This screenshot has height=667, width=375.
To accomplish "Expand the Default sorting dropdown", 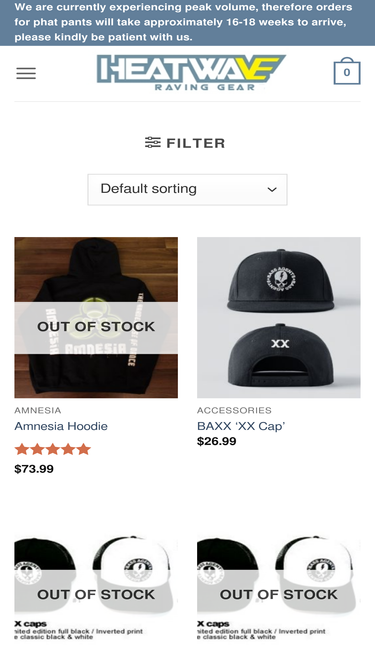I will coord(188,189).
